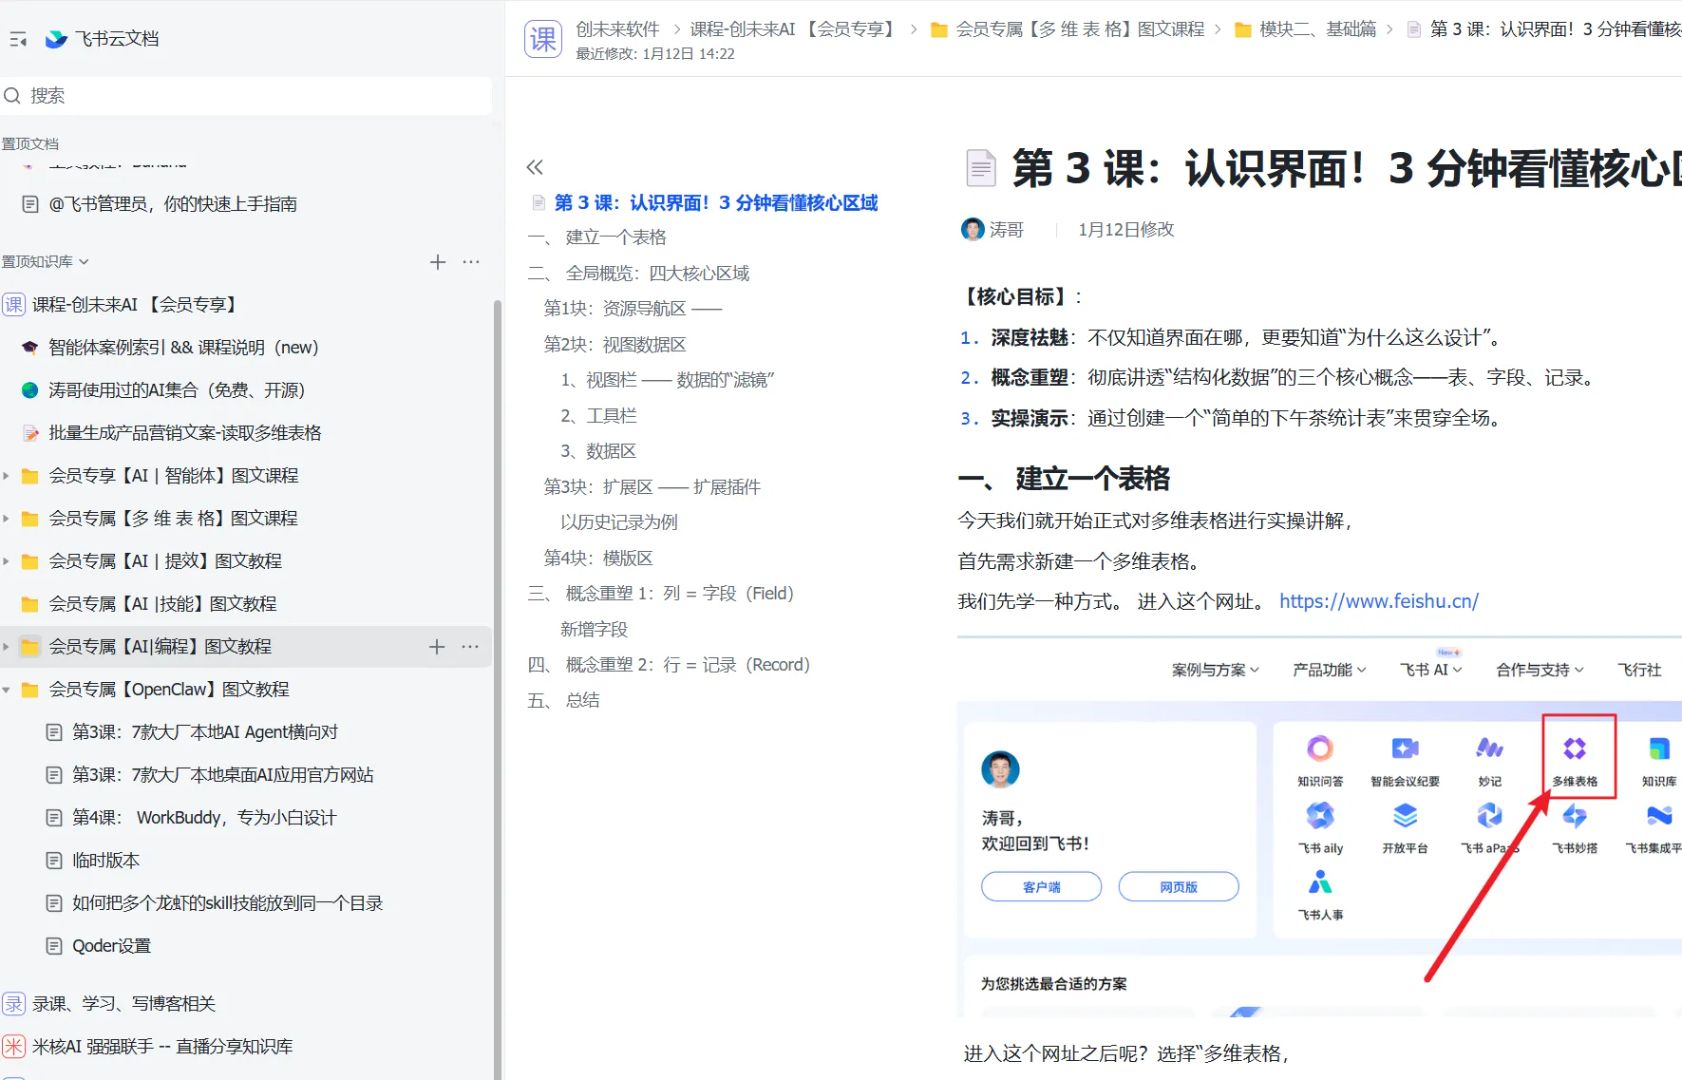Click the 课 workspace icon in the header
The image size is (1682, 1080).
(543, 39)
